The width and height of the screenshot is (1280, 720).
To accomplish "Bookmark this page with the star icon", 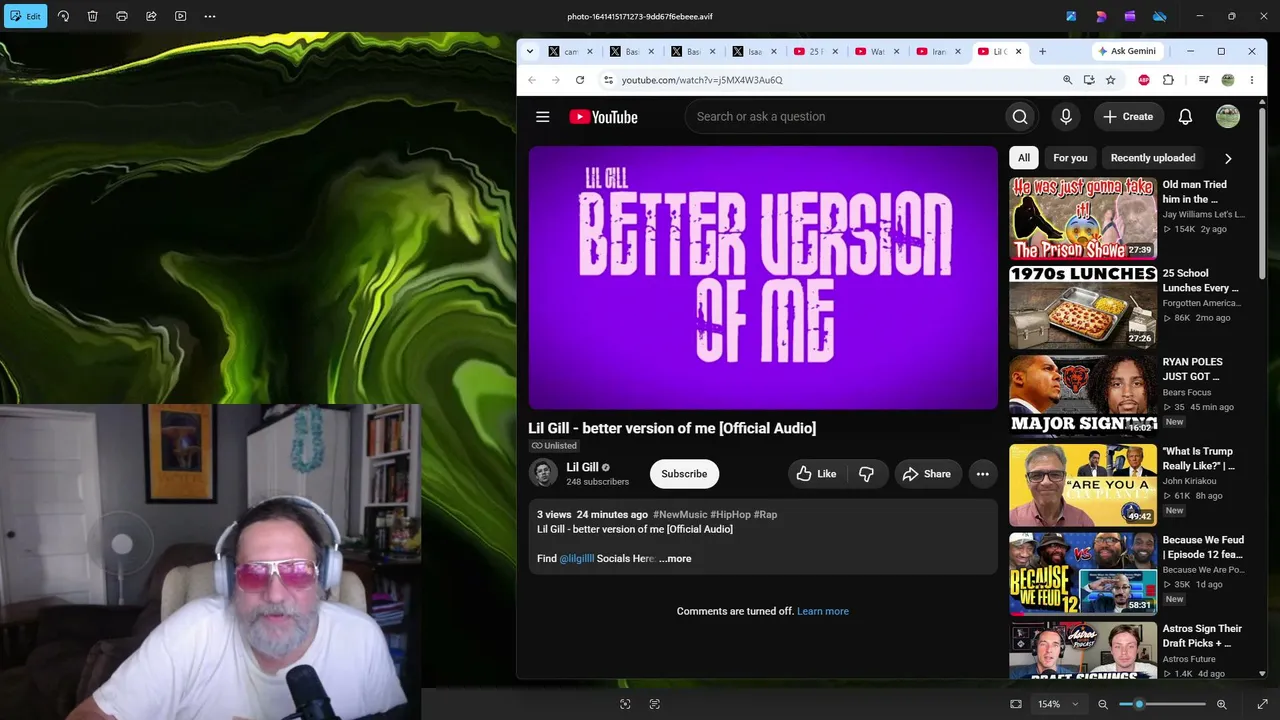I will 1110,80.
